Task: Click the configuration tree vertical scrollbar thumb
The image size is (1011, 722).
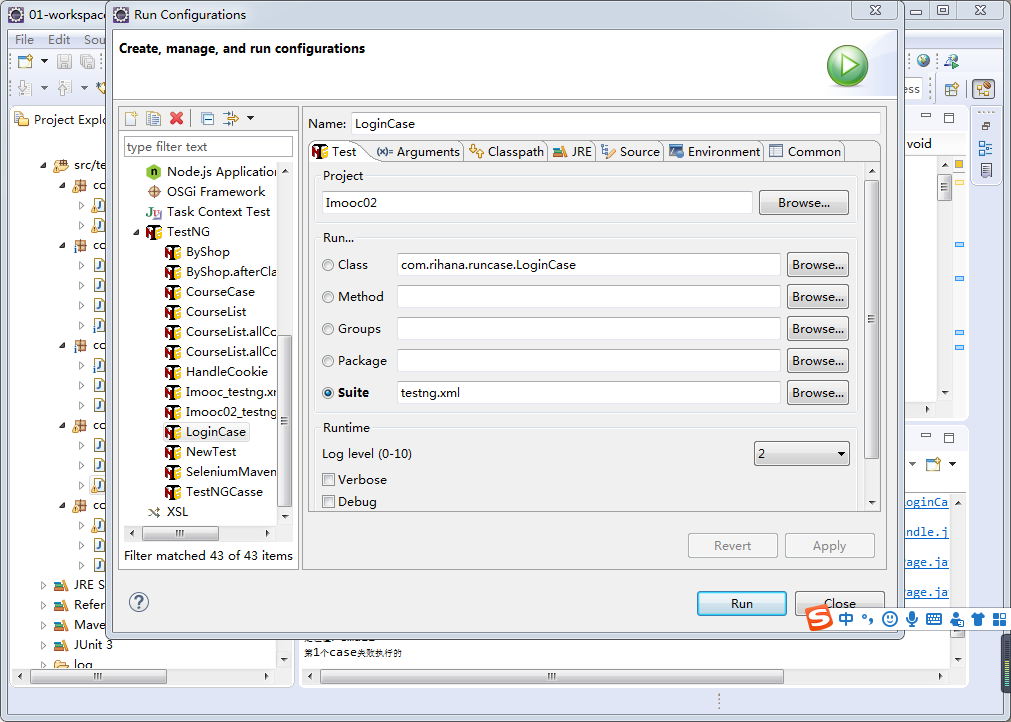Action: tap(284, 421)
